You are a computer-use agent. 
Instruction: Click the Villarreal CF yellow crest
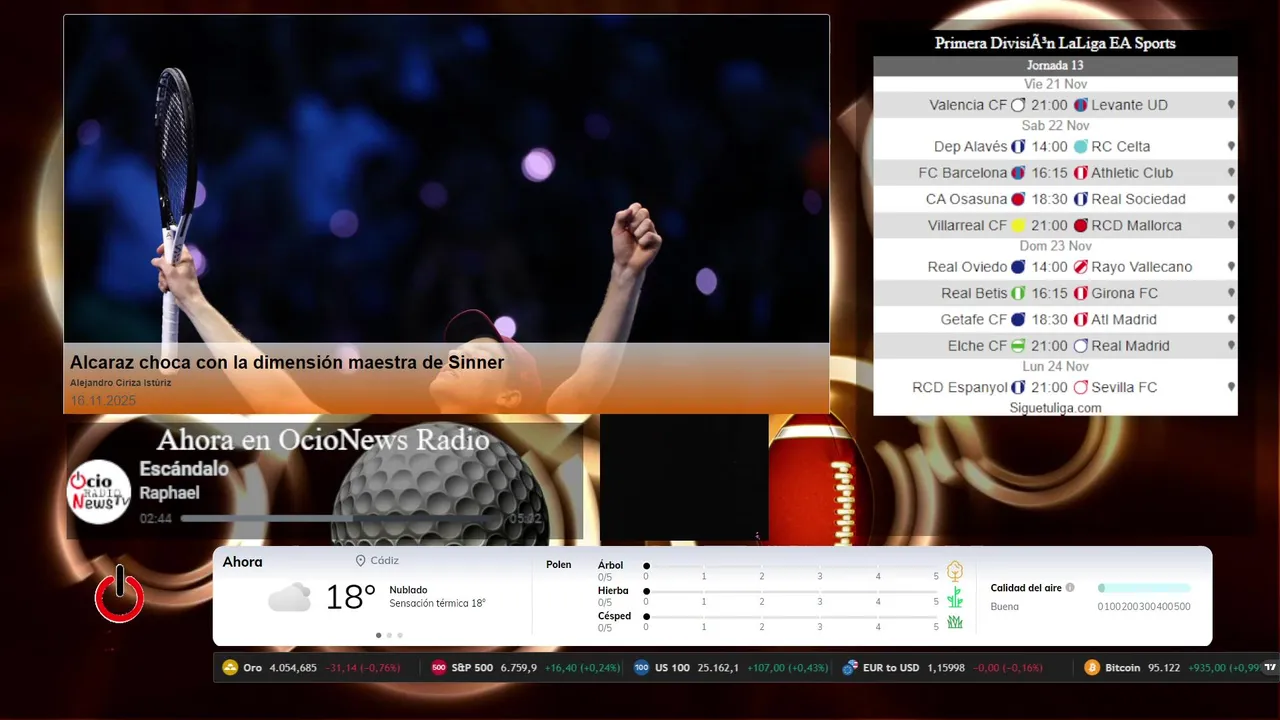coord(1018,226)
